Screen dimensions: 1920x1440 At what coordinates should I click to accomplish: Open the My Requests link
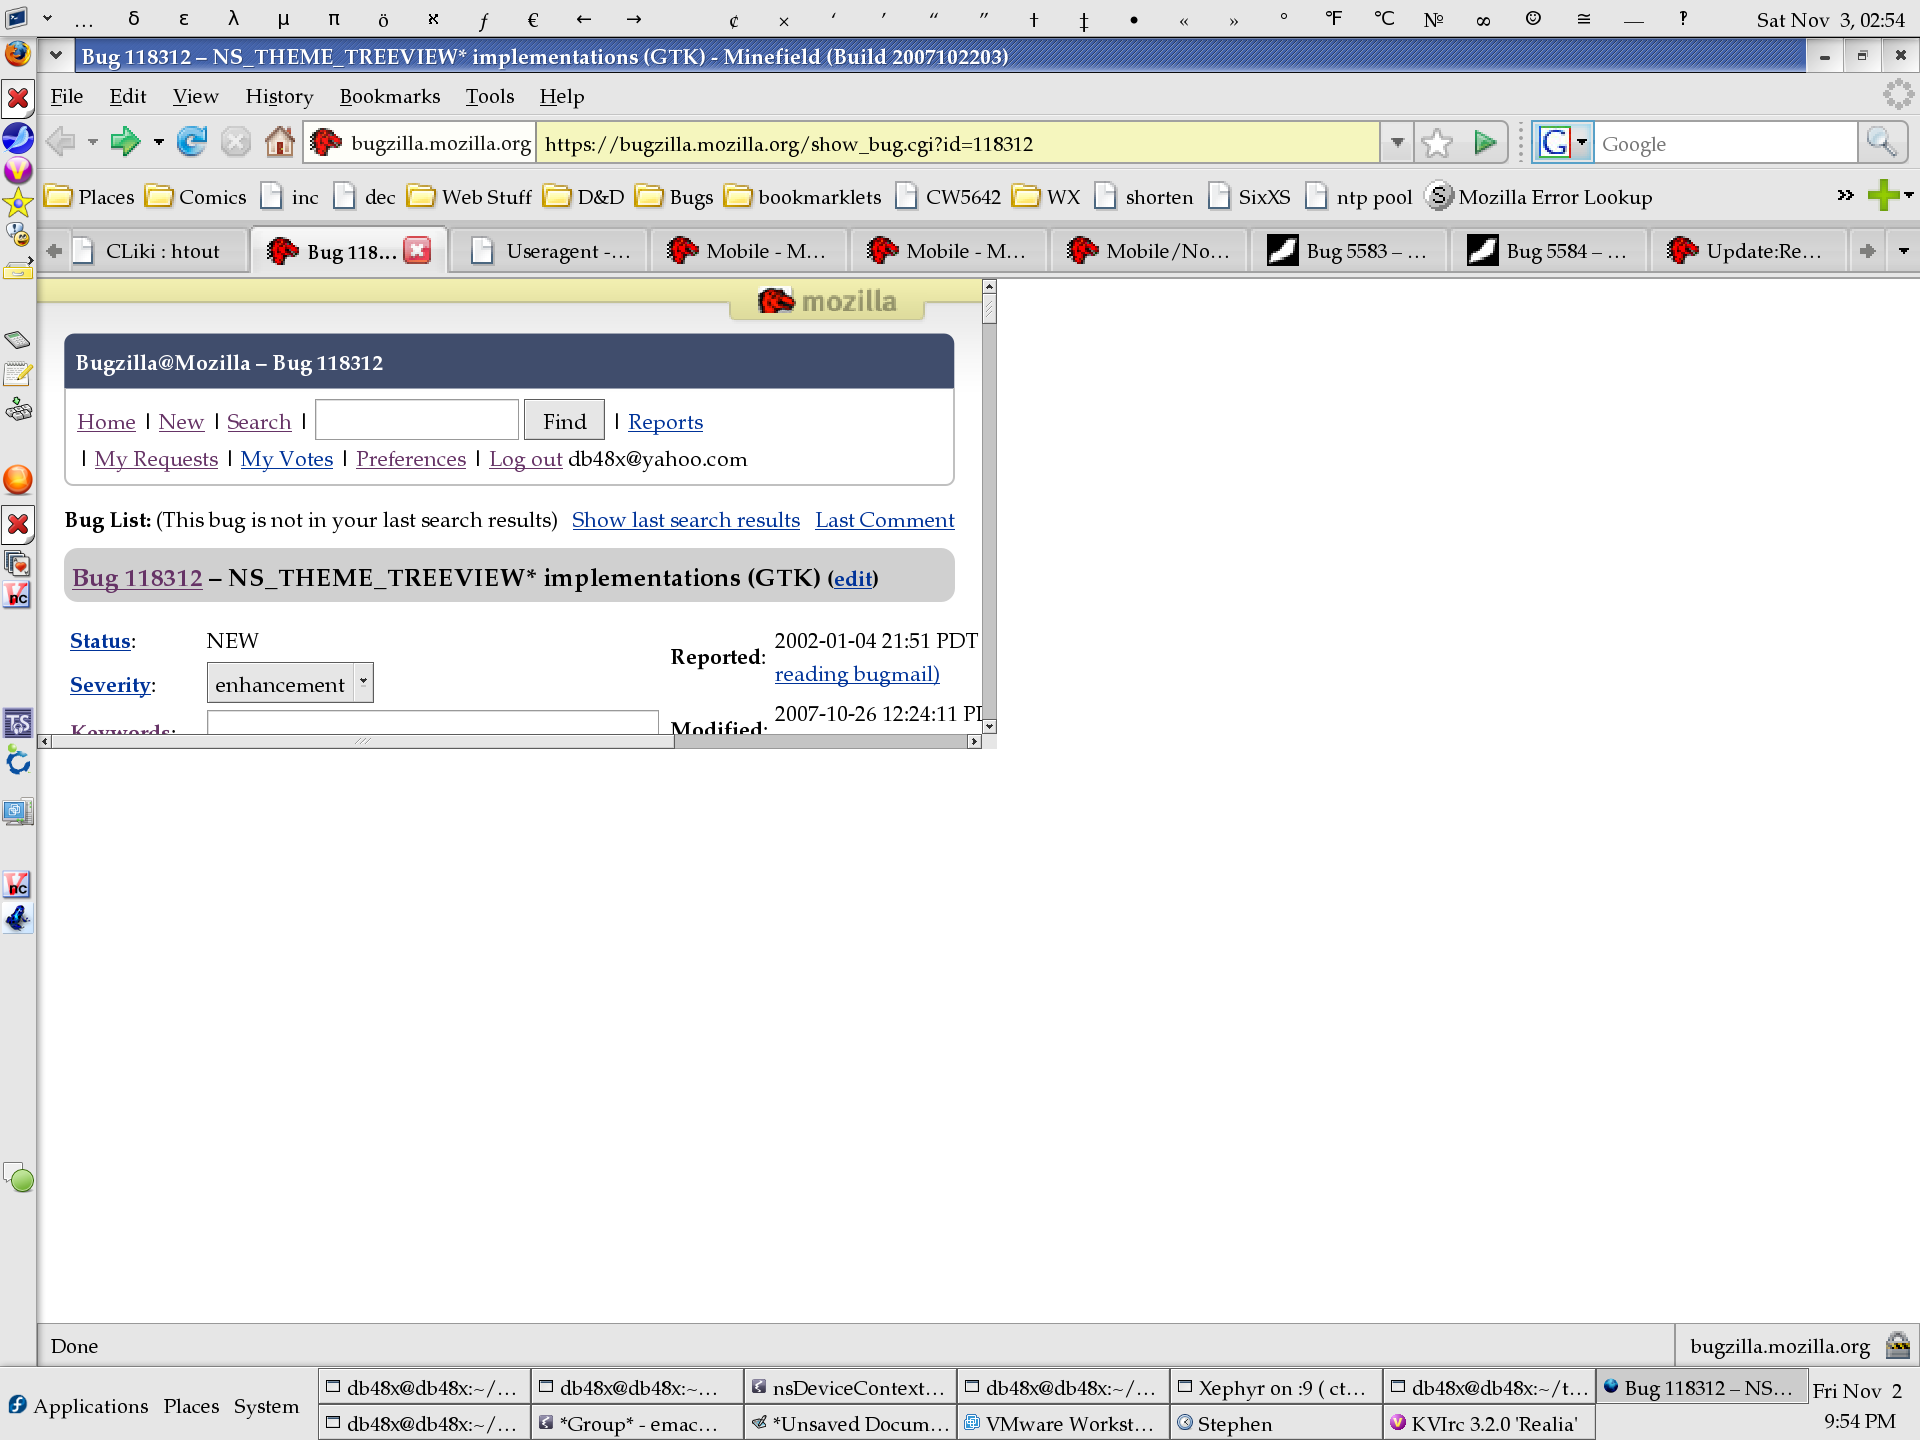click(x=156, y=459)
